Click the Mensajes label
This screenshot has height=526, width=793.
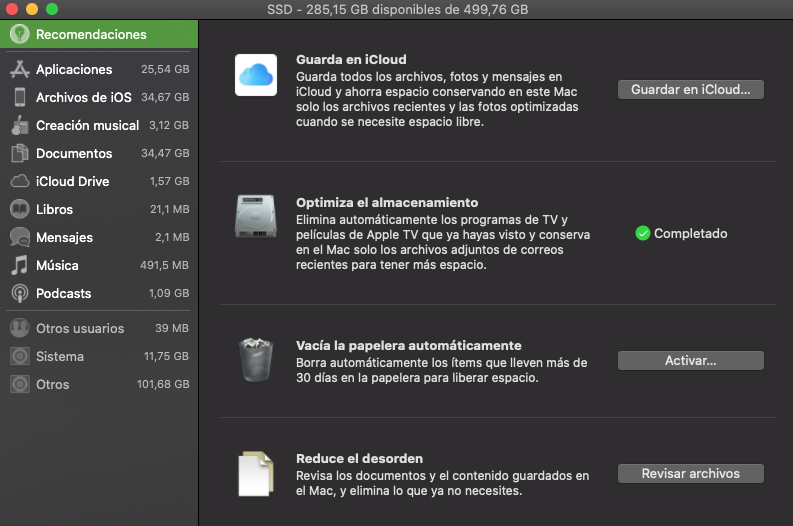click(64, 238)
